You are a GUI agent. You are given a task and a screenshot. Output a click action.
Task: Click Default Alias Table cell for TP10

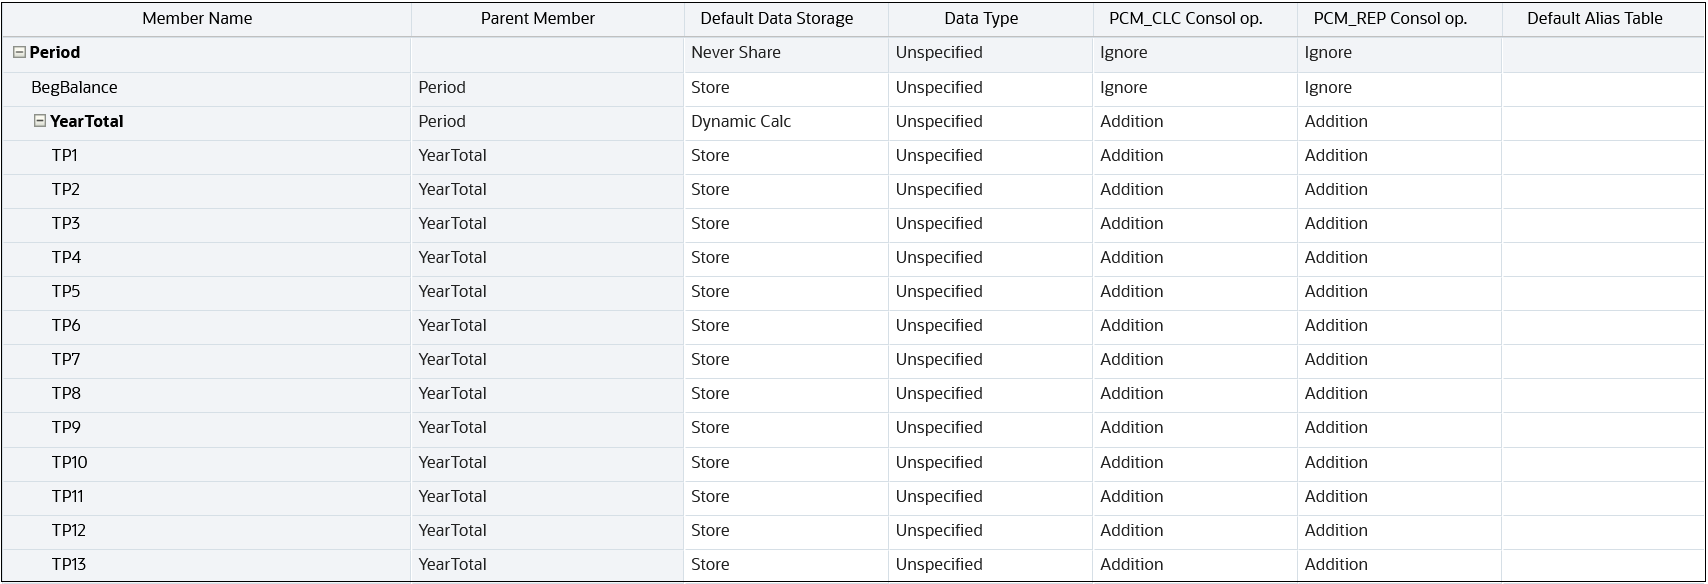pos(1603,463)
